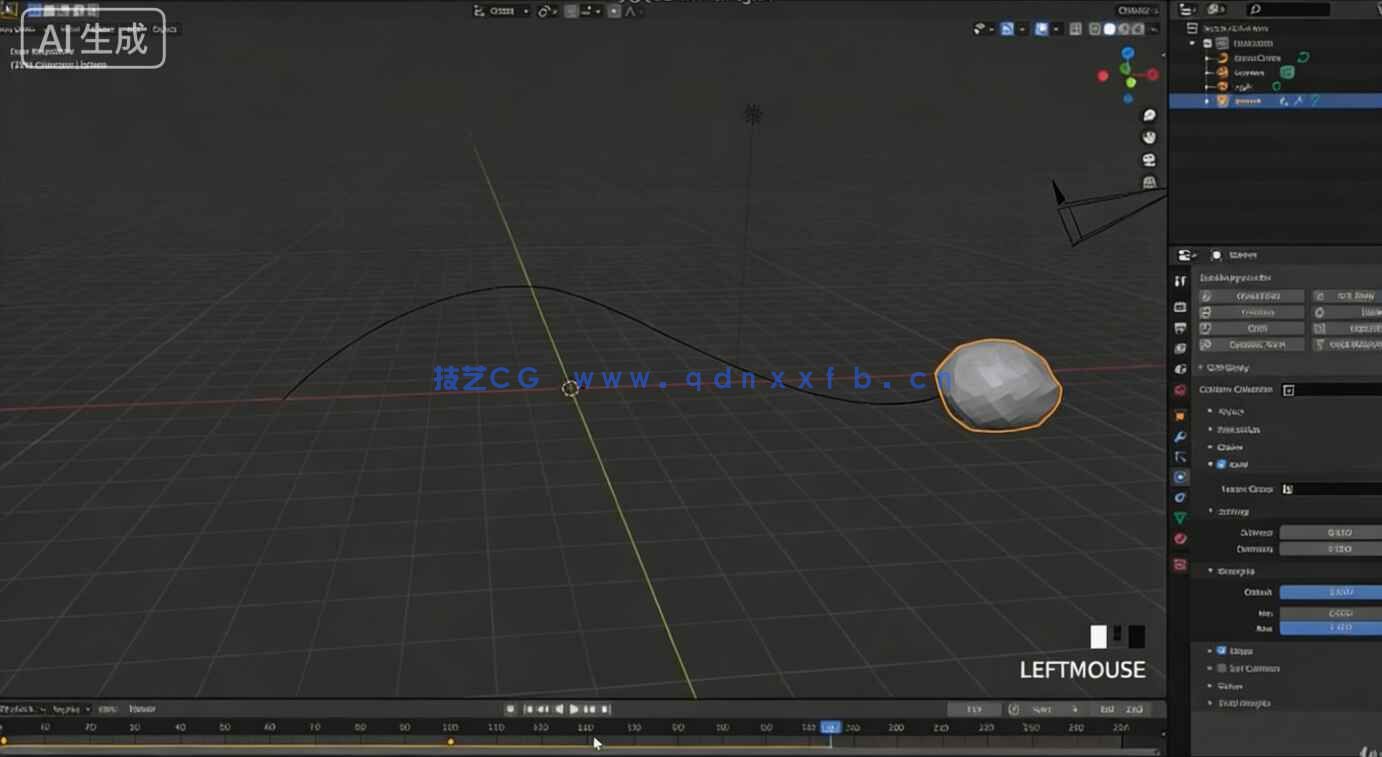Expand the Settings section in Properties panel
The width and height of the screenshot is (1382, 757).
pos(1213,512)
